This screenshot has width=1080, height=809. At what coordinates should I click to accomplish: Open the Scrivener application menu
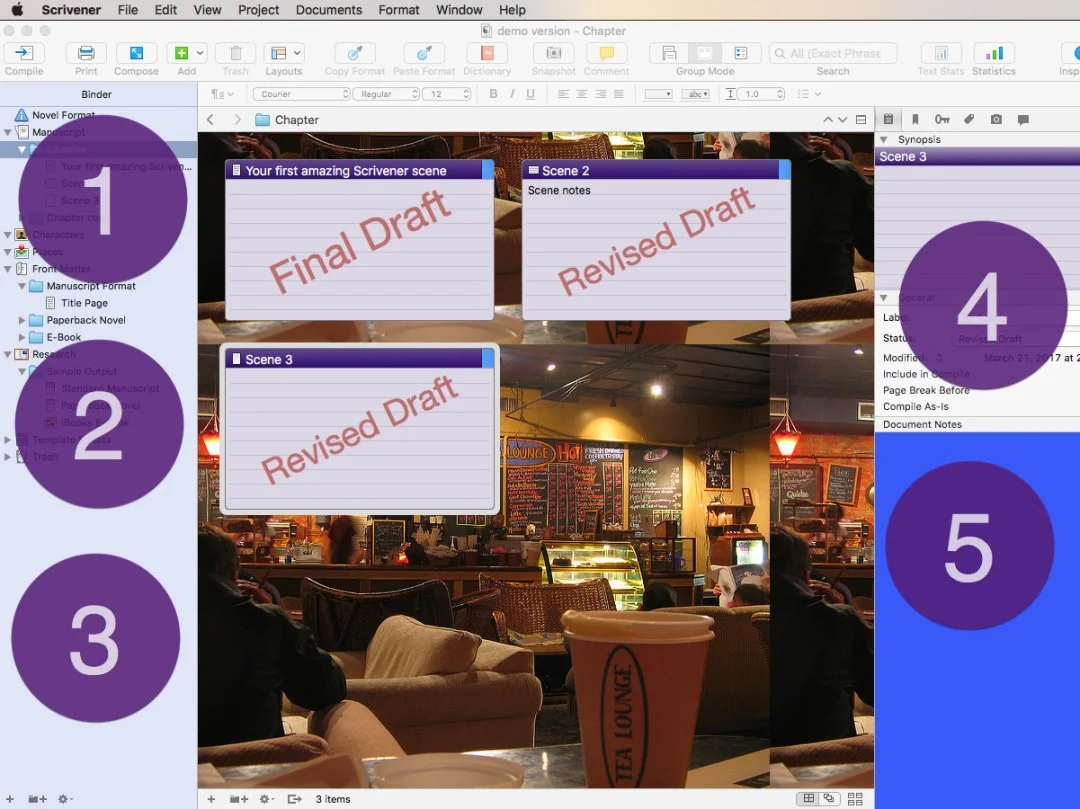coord(71,10)
